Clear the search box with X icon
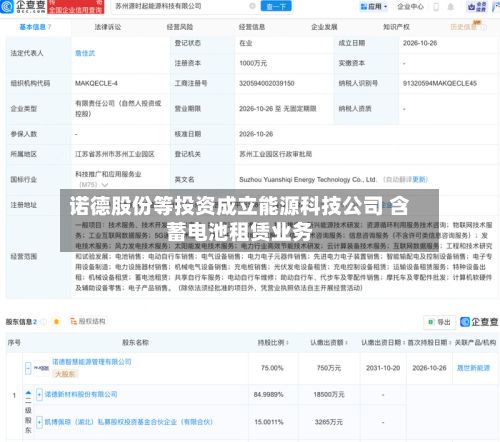The height and width of the screenshot is (442, 500). [252, 6]
